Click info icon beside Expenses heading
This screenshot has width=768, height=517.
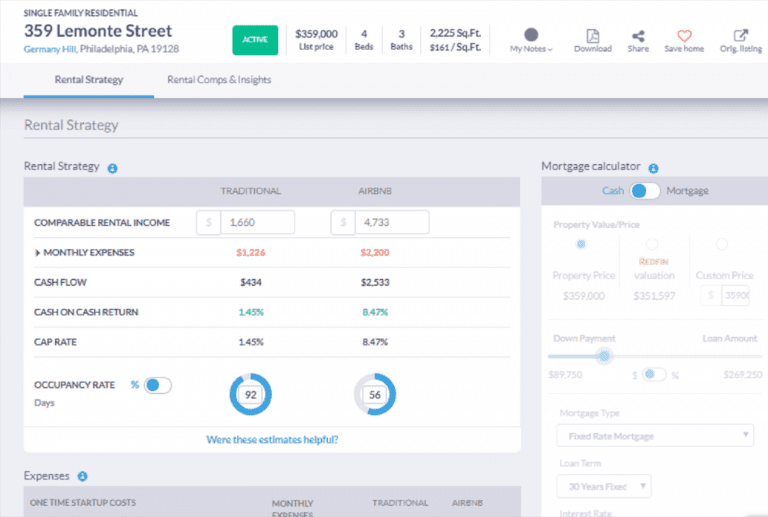click(x=82, y=477)
